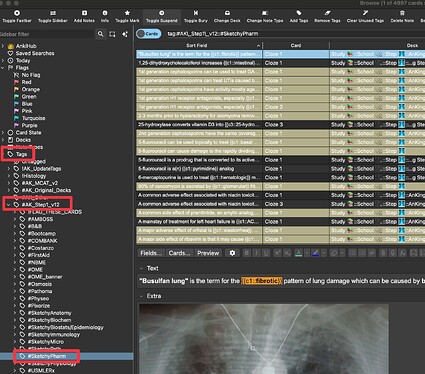The height and width of the screenshot is (374, 425).
Task: Click the Preview button
Action: coord(208,253)
